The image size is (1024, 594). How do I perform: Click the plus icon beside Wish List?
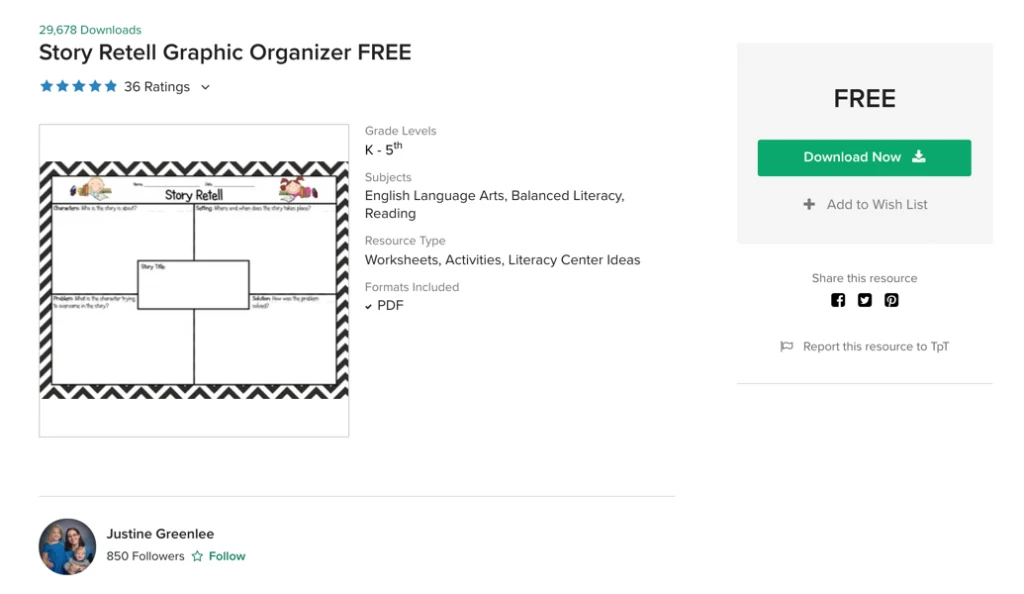pyautogui.click(x=809, y=204)
